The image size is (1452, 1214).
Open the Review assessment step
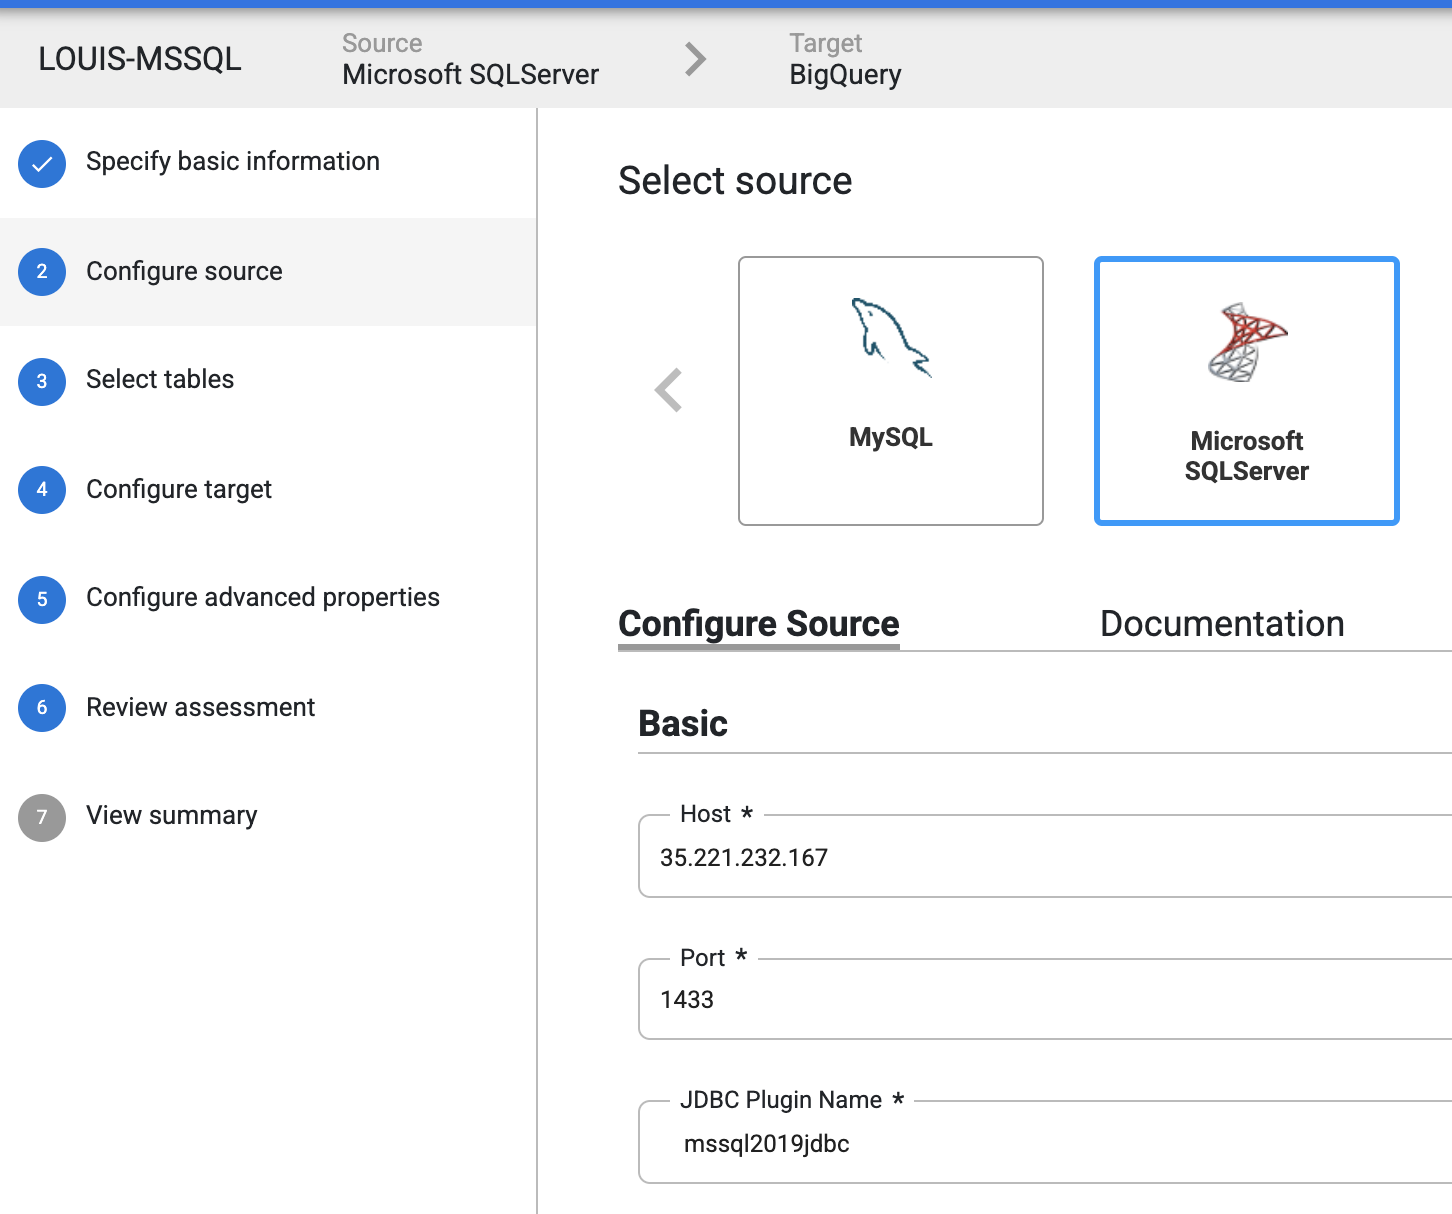[x=268, y=707]
